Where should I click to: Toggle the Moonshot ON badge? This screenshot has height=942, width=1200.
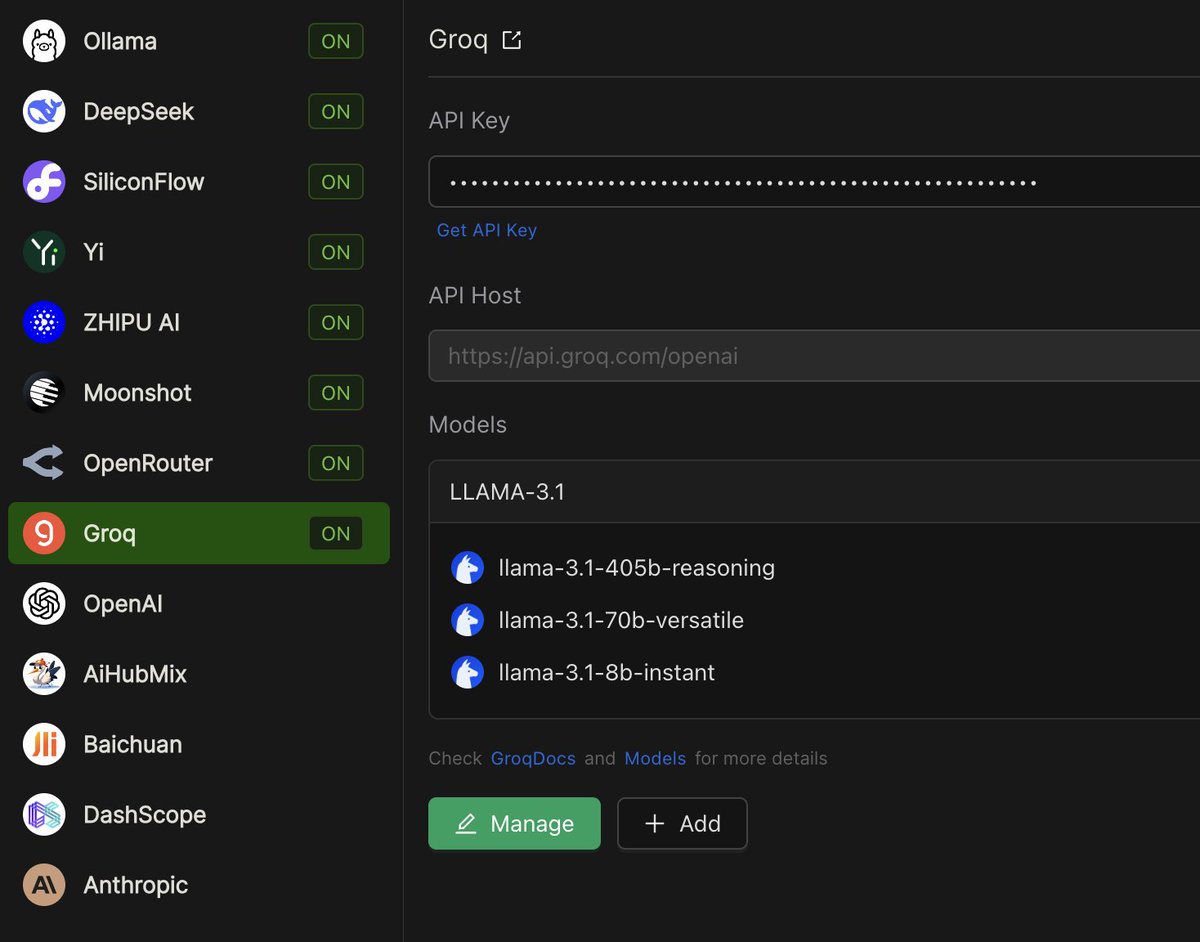336,393
